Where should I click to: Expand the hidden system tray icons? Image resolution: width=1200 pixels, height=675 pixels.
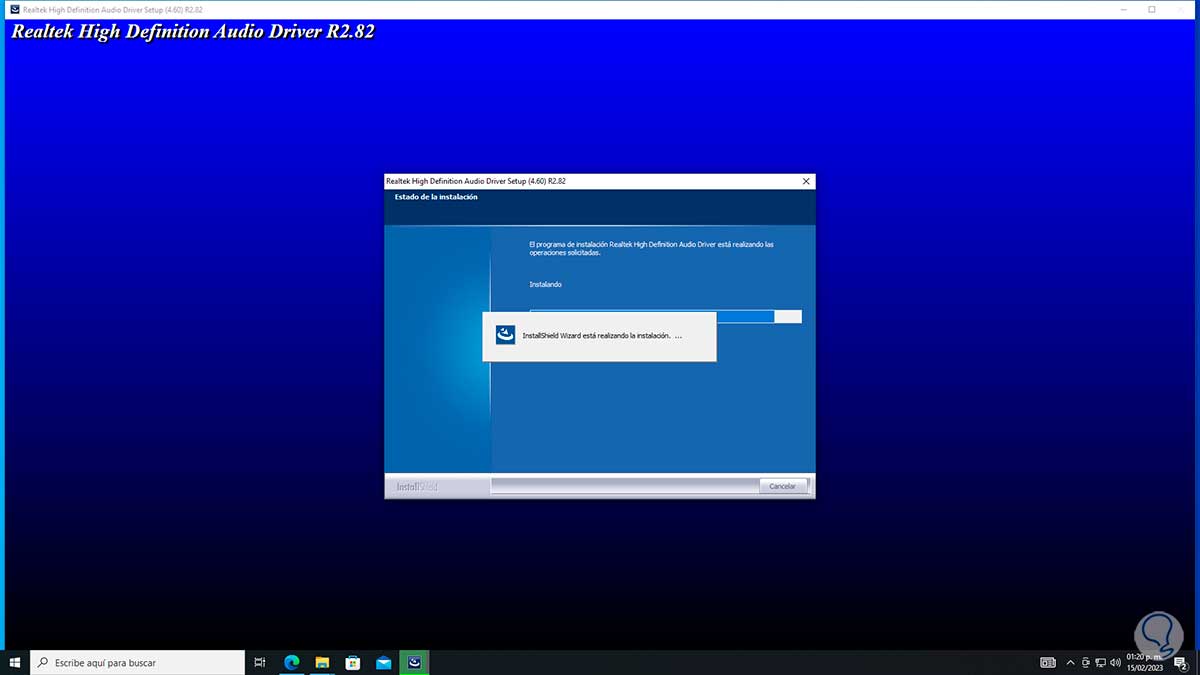click(x=1071, y=662)
